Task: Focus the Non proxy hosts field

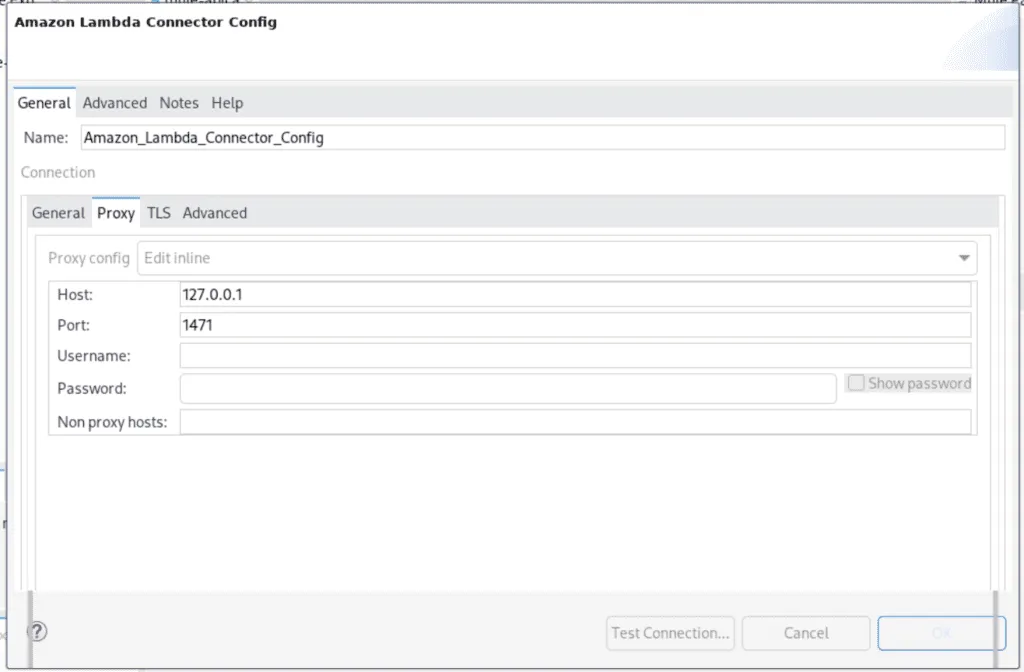Action: coord(574,422)
